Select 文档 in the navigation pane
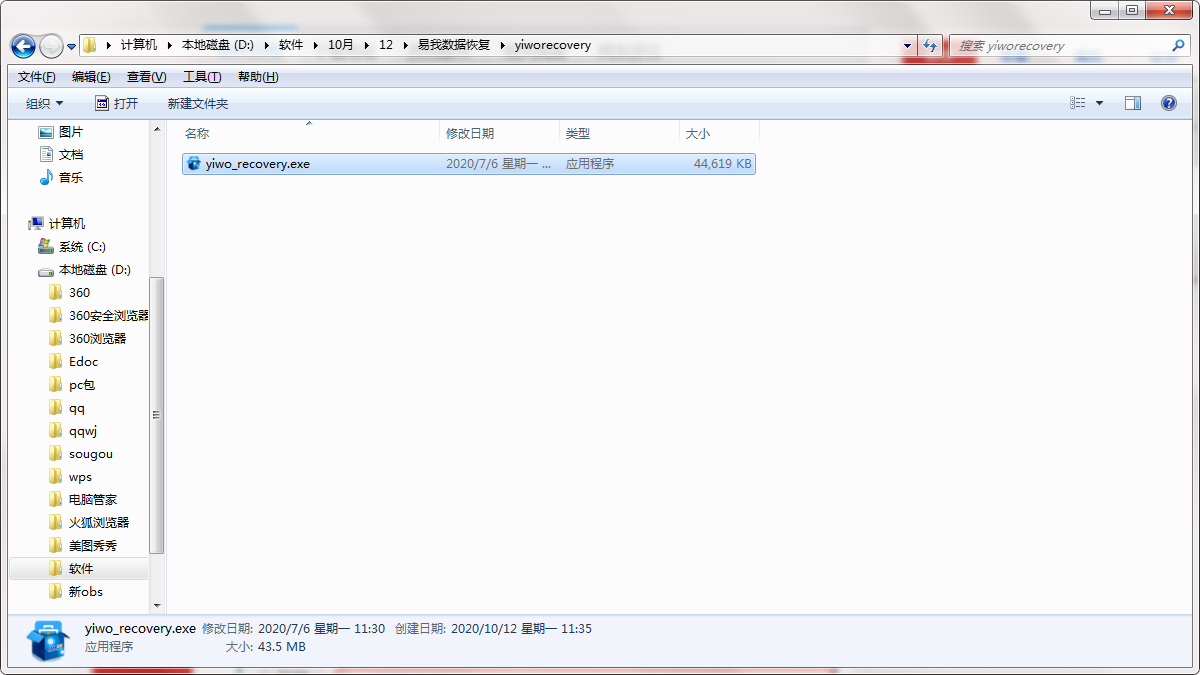This screenshot has height=675, width=1200. pos(60,155)
